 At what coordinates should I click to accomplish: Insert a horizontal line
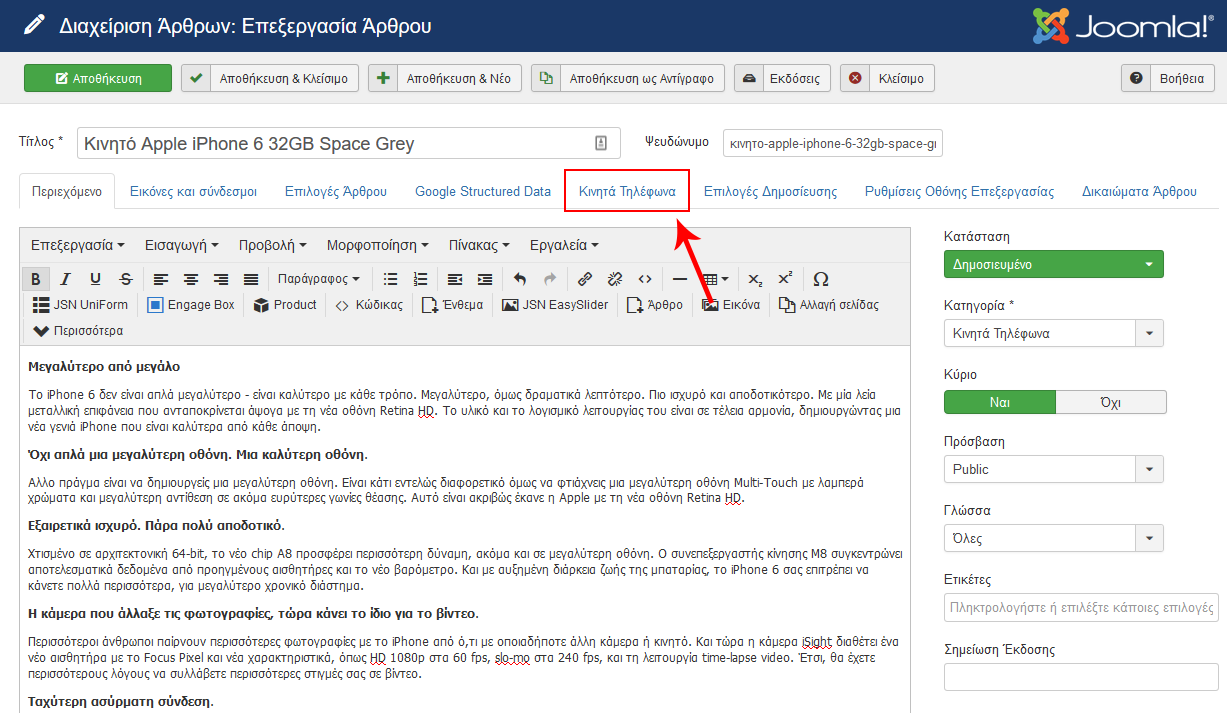(680, 279)
